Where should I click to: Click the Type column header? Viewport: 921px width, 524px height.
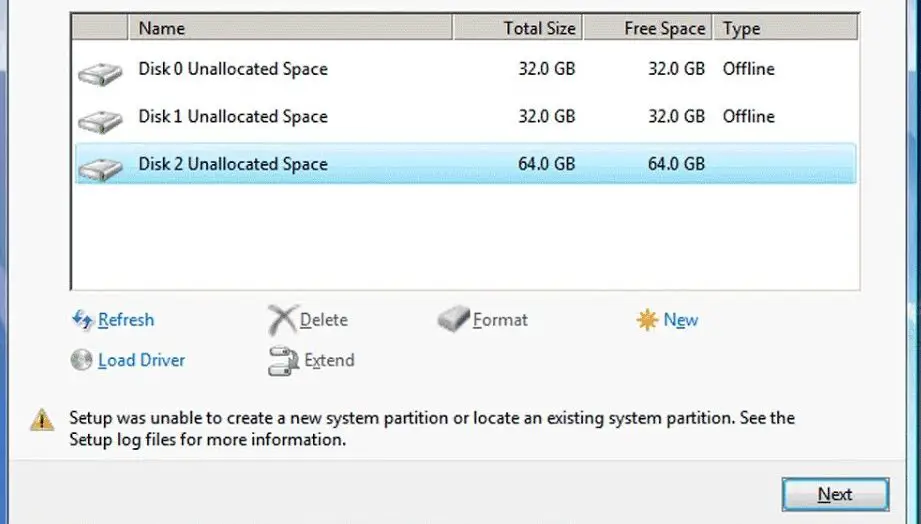(x=785, y=28)
